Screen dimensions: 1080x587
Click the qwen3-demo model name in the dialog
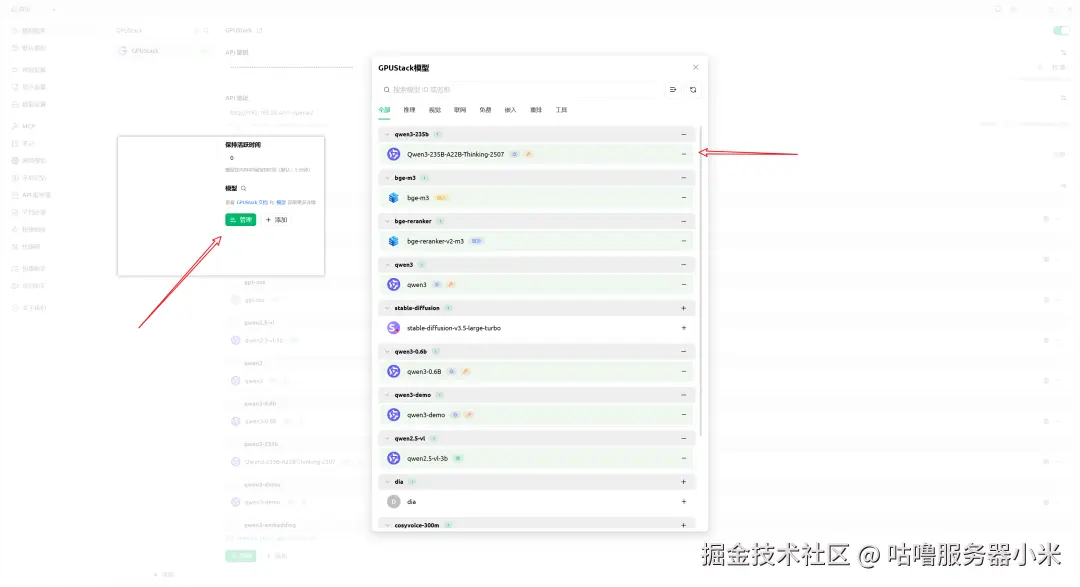(426, 415)
